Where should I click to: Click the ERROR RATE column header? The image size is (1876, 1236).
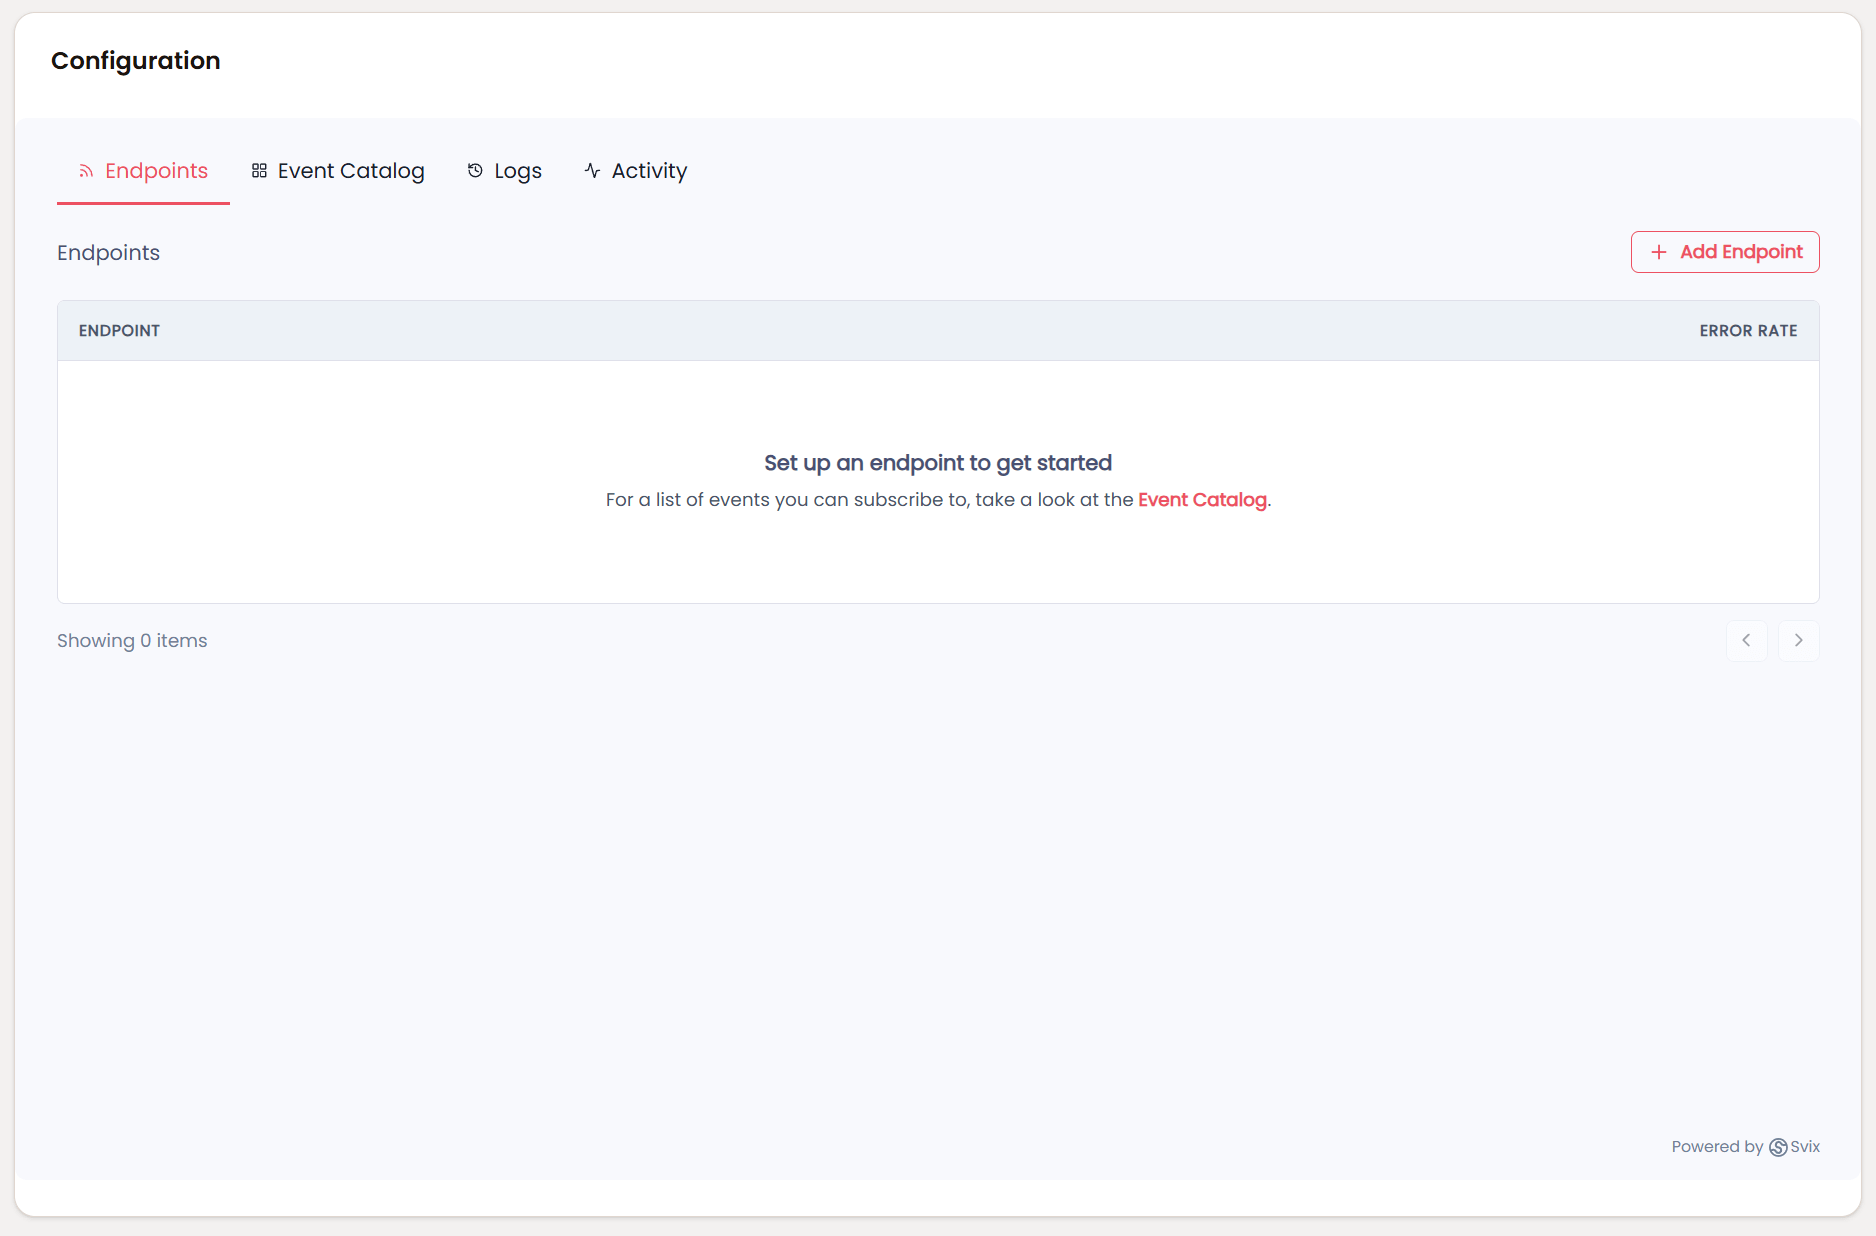coord(1748,330)
